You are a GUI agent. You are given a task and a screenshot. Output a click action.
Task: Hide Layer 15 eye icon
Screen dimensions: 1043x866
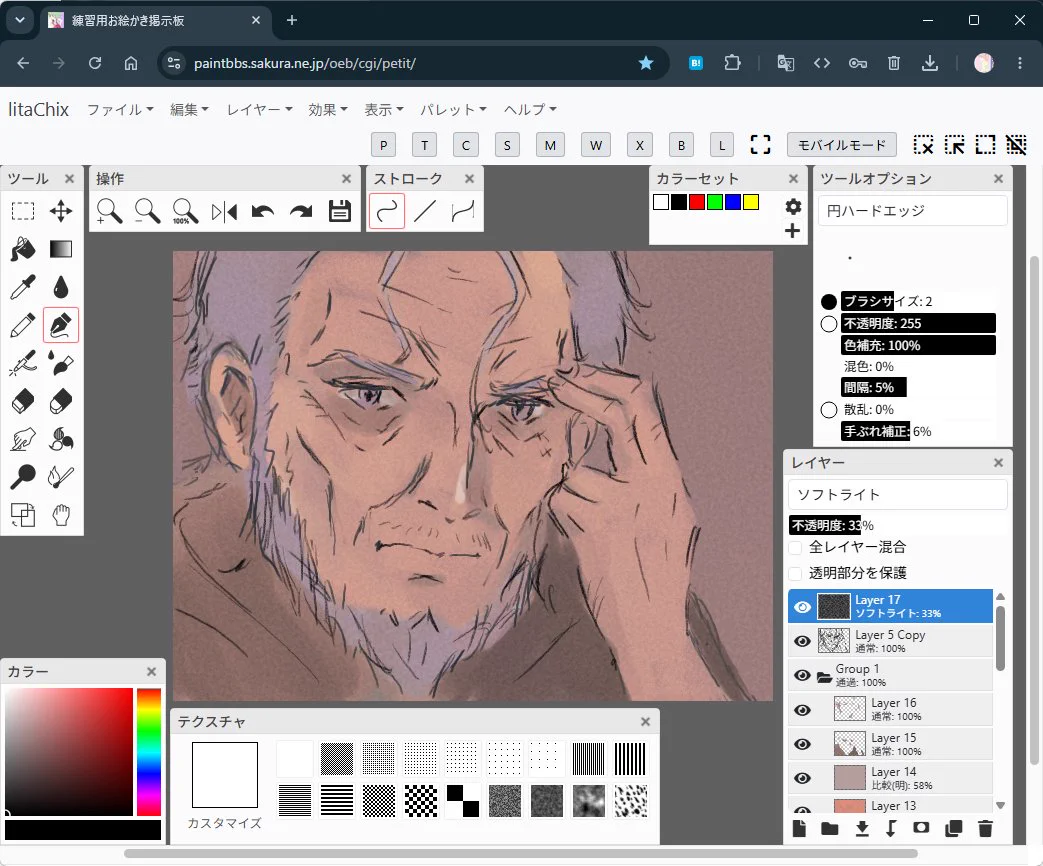[803, 744]
